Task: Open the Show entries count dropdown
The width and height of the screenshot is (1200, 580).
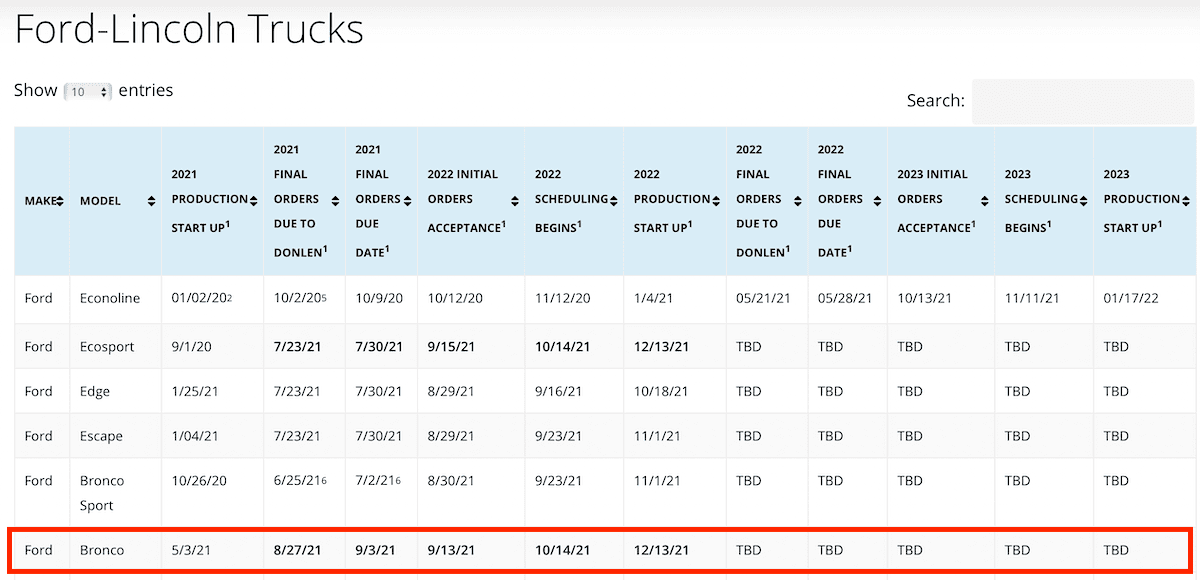Action: (88, 91)
